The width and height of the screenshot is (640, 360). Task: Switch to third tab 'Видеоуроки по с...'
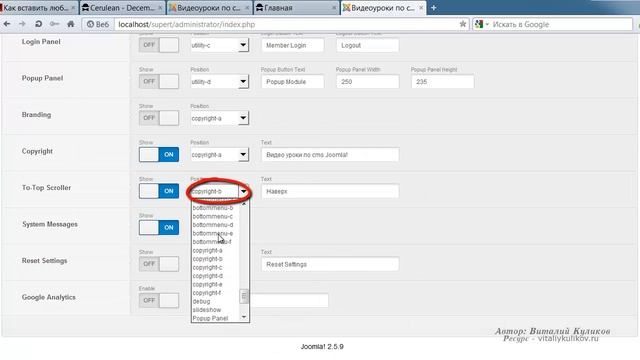[x=209, y=8]
